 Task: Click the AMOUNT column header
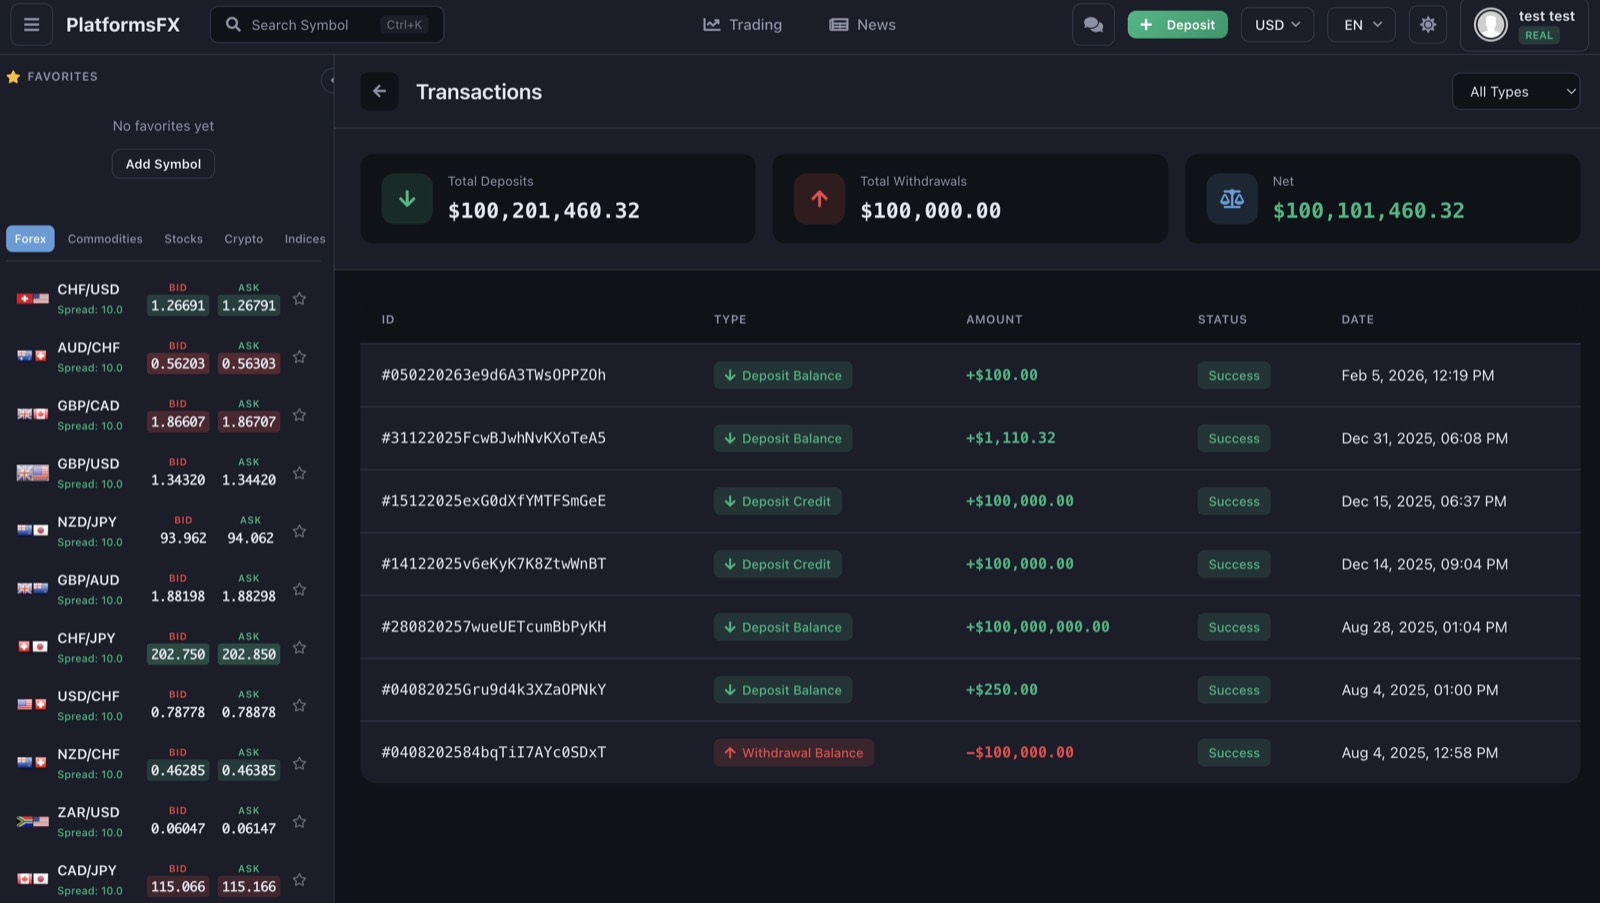point(994,319)
